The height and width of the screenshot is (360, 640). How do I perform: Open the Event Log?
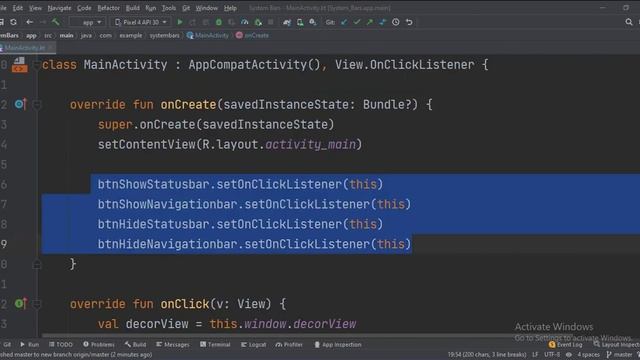(x=565, y=344)
